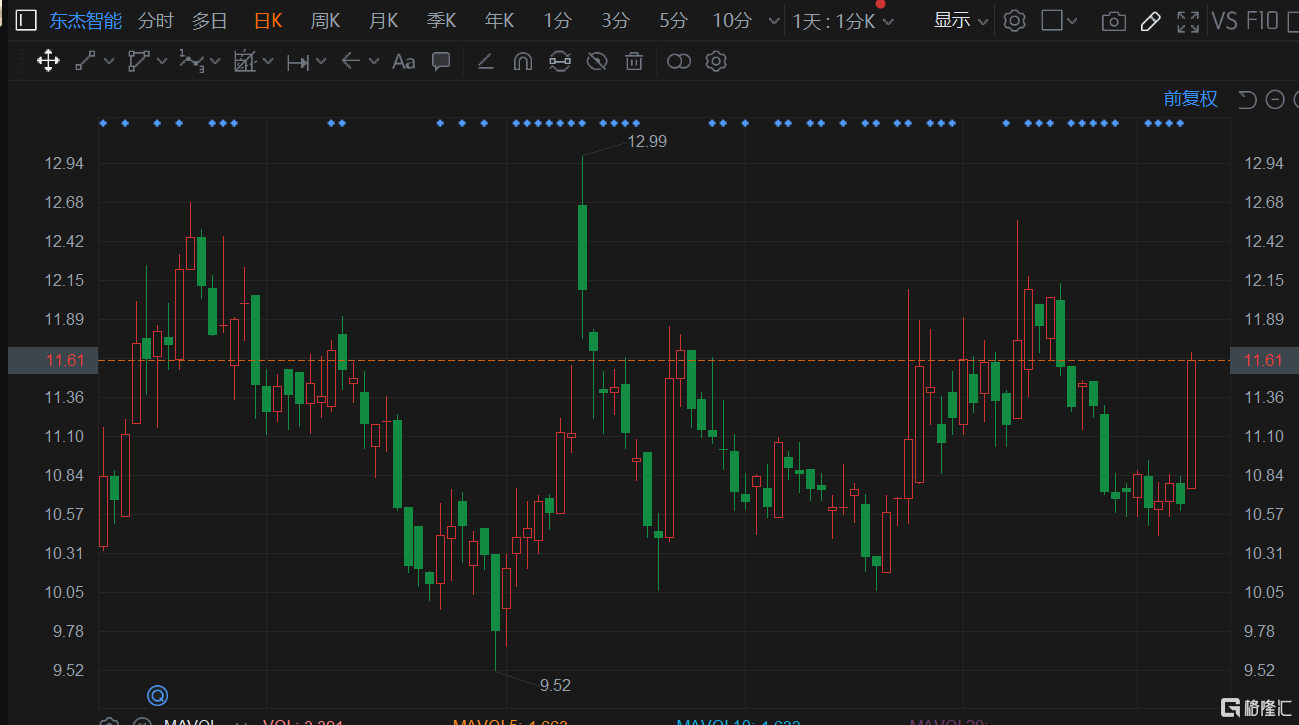Screen dimensions: 1299x725
Task: Expand wave tool options chevron
Action: tap(215, 62)
